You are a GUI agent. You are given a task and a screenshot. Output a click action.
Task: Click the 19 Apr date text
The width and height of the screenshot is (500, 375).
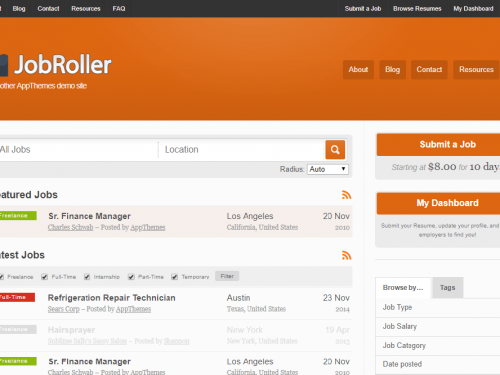[x=337, y=330]
